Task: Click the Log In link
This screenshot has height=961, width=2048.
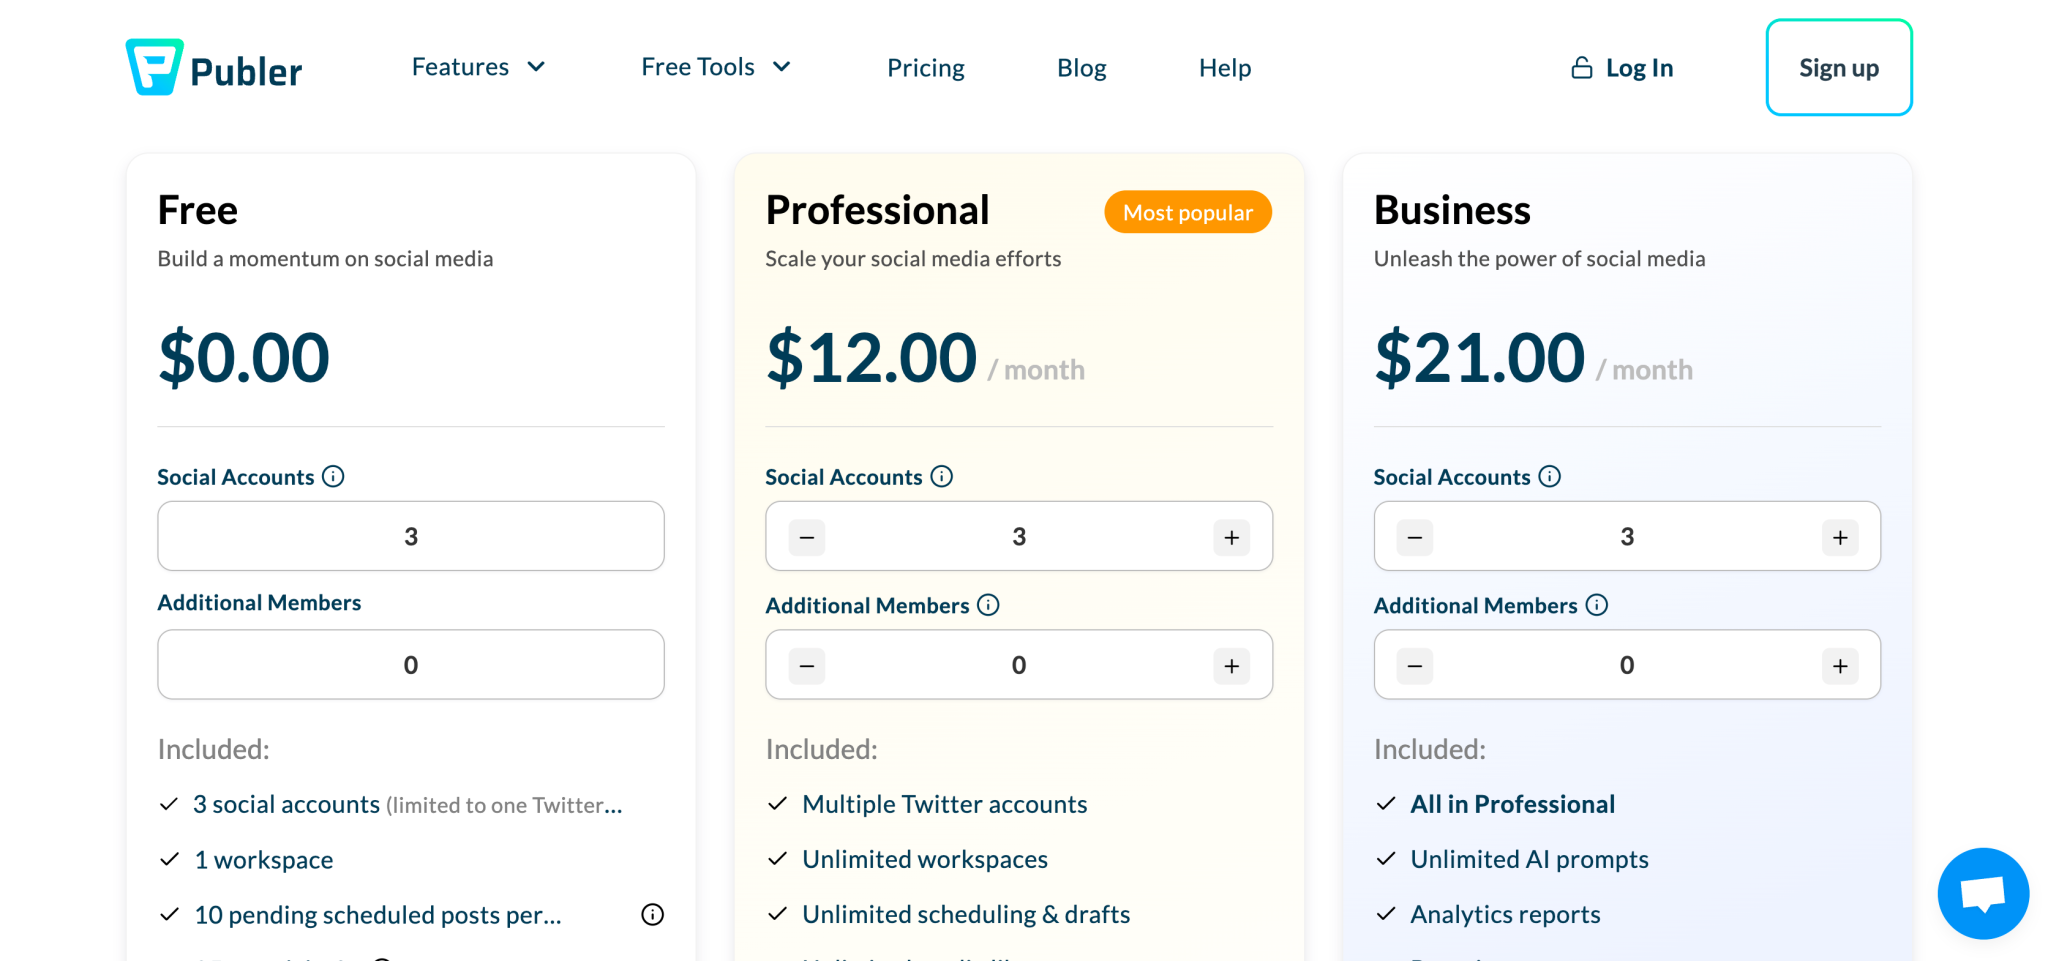Action: tap(1639, 68)
